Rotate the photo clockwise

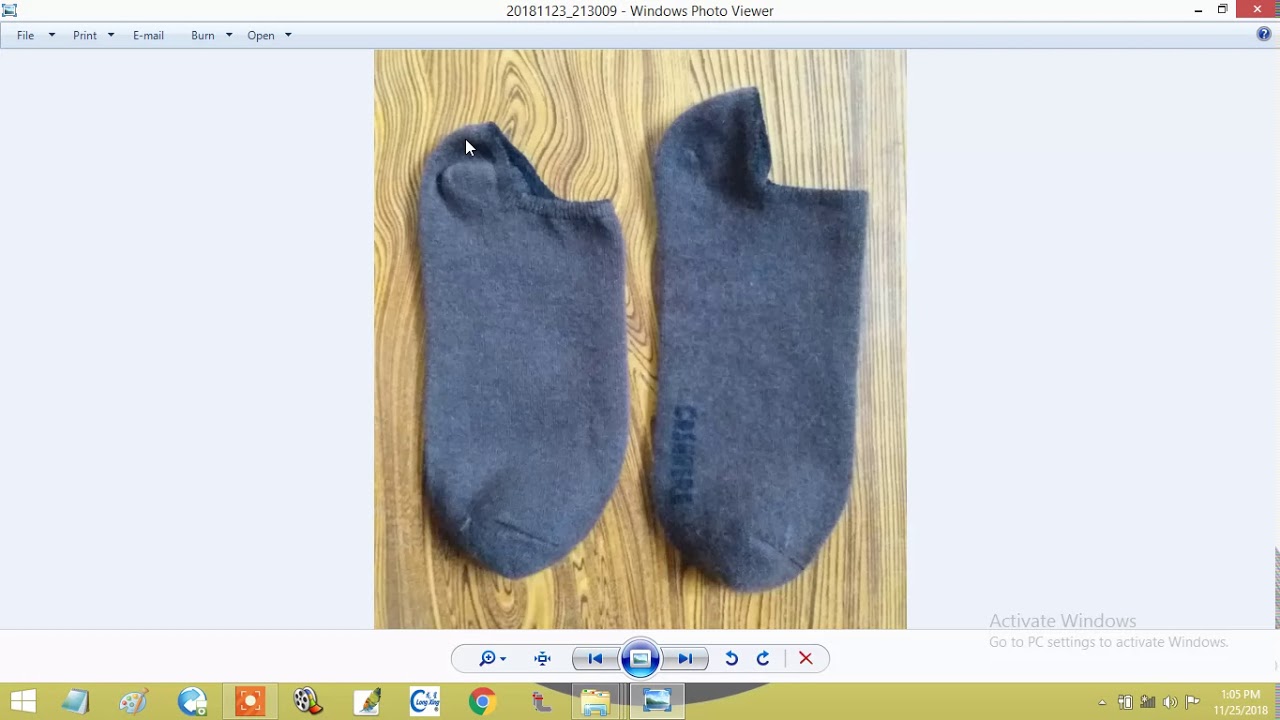click(x=763, y=658)
